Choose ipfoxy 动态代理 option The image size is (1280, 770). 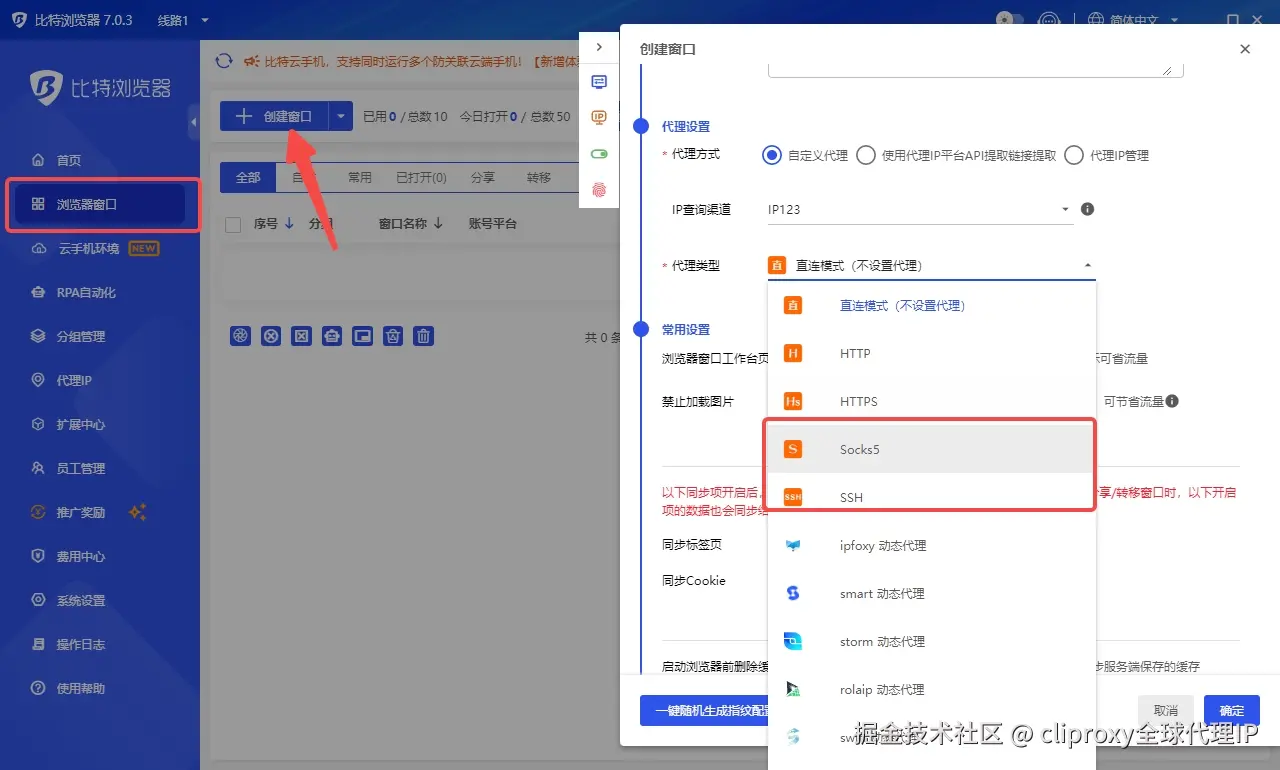coord(932,546)
